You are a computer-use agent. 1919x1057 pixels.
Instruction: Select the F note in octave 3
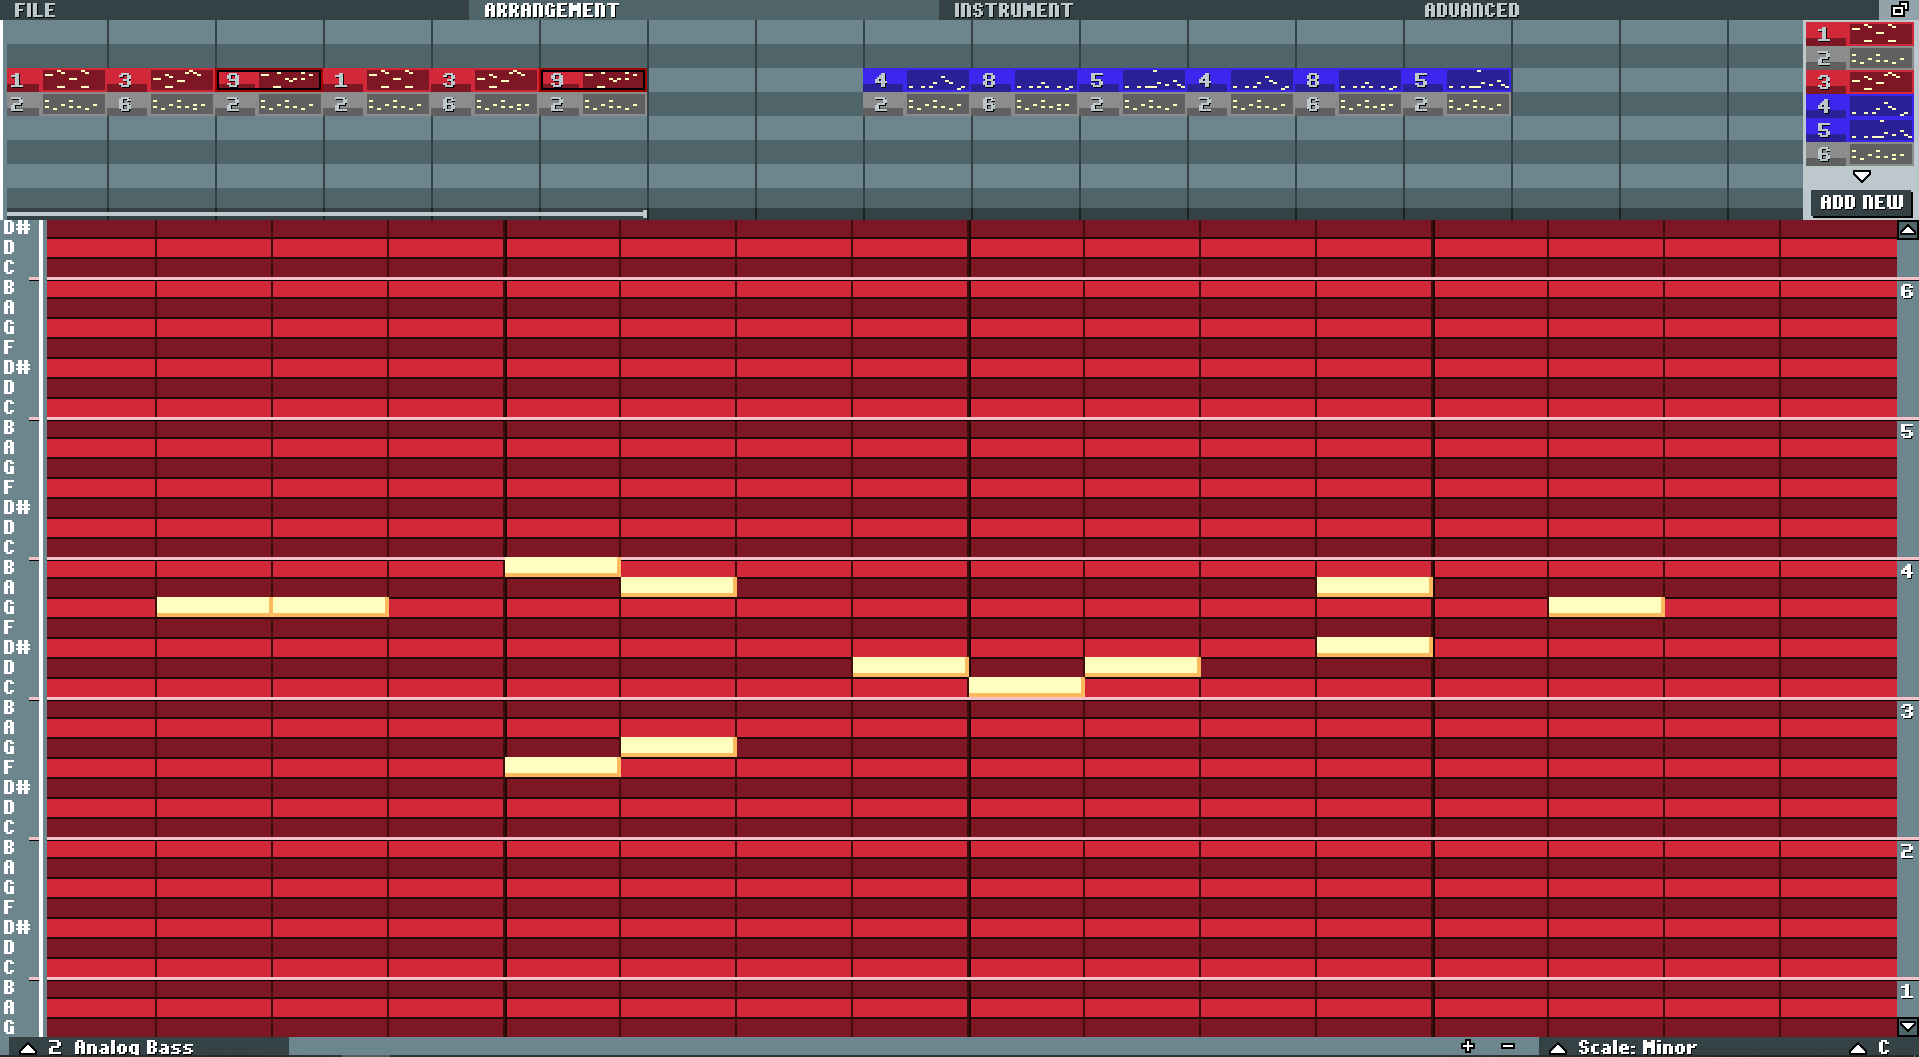click(562, 766)
